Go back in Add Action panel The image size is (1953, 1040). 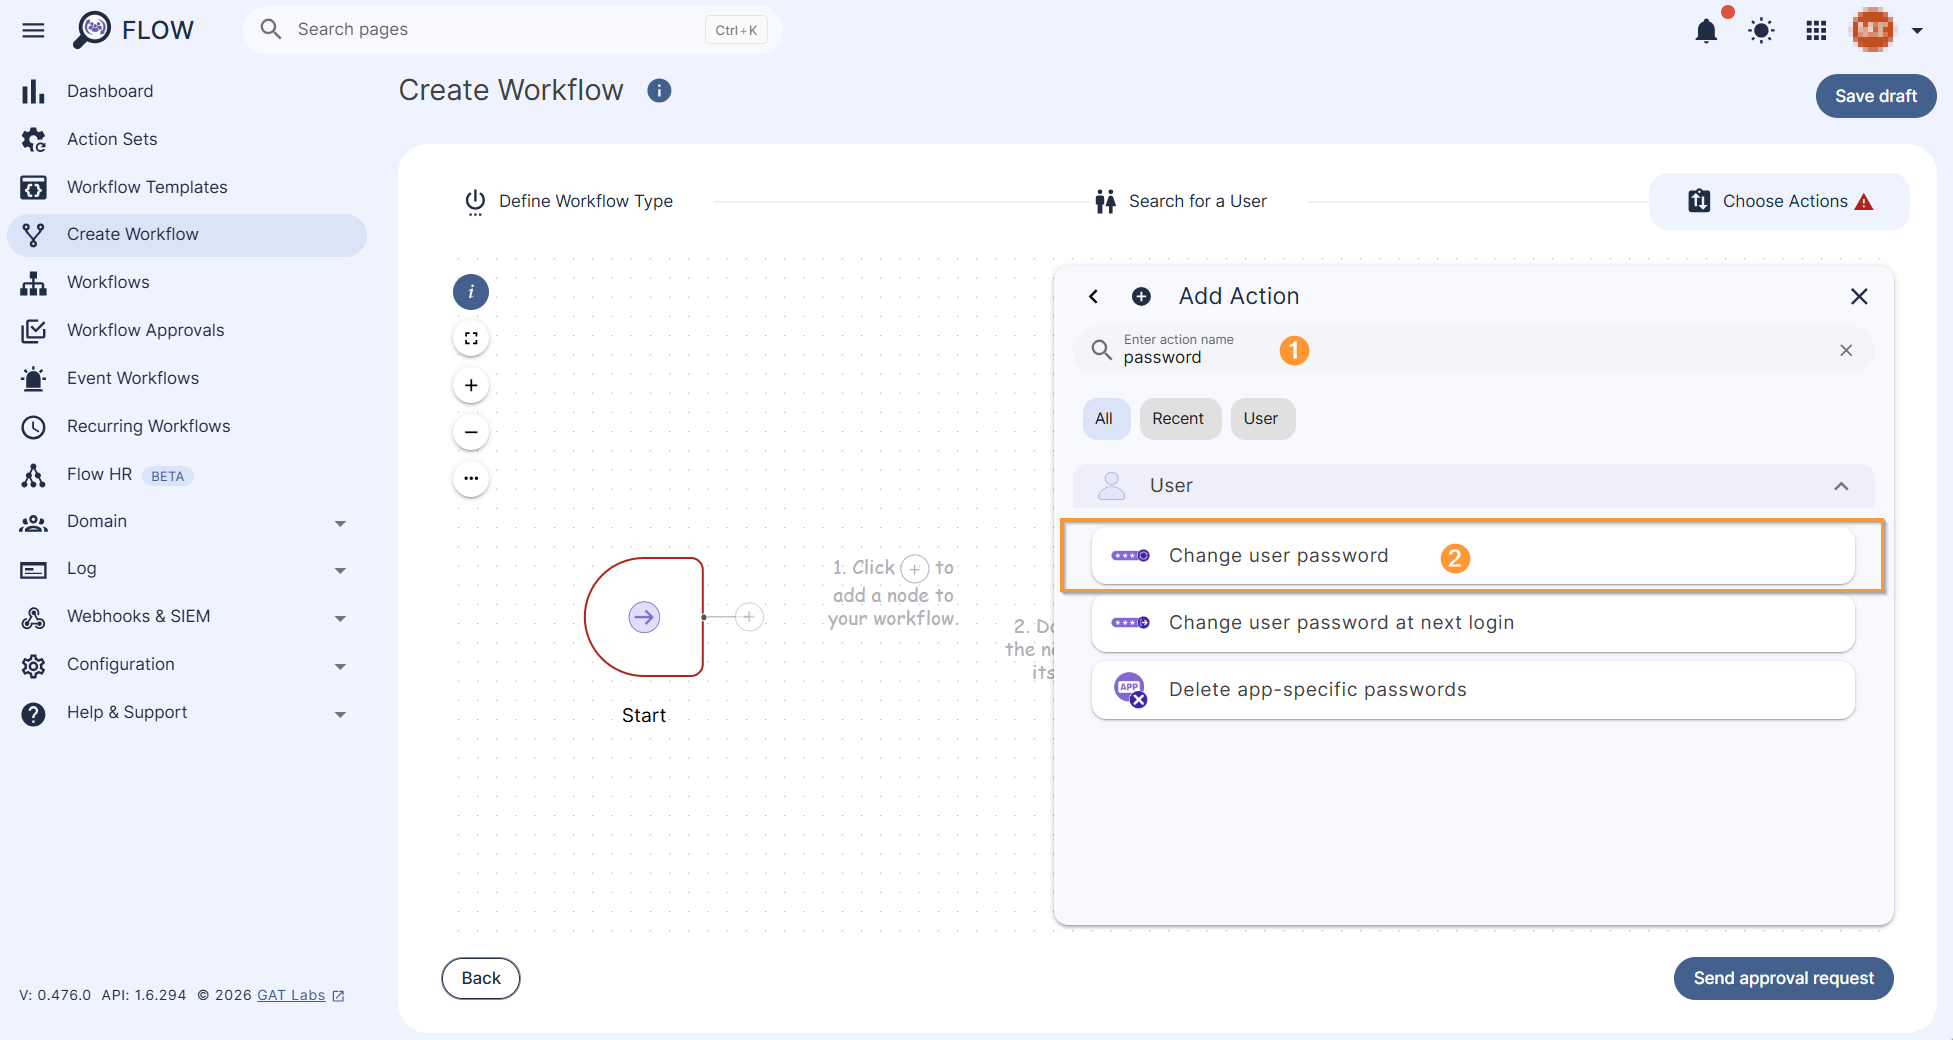tap(1093, 297)
